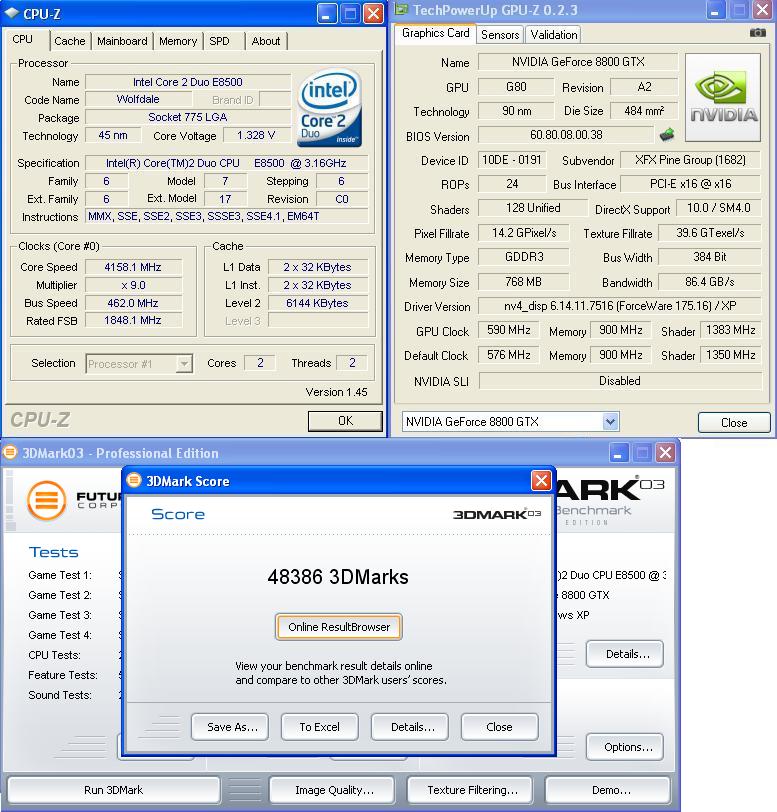Click the 3DMark Score dialog title icon
The height and width of the screenshot is (812, 777).
134,480
